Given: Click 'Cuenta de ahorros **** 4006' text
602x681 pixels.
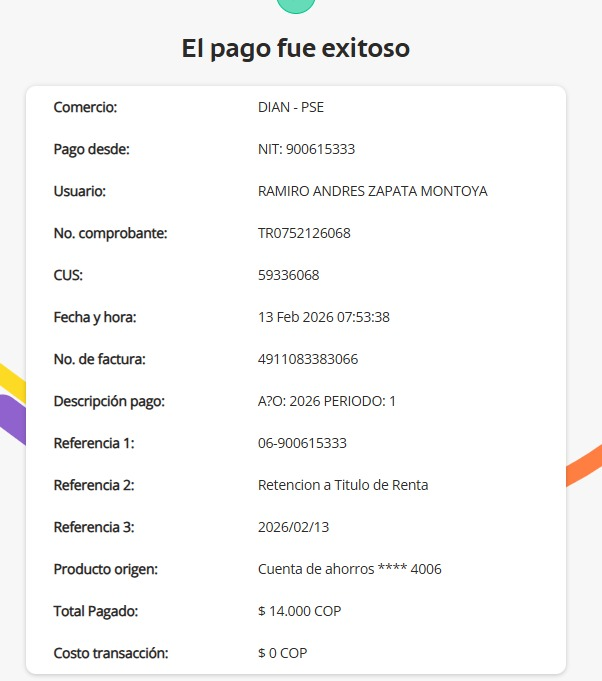Looking at the screenshot, I should click(350, 569).
